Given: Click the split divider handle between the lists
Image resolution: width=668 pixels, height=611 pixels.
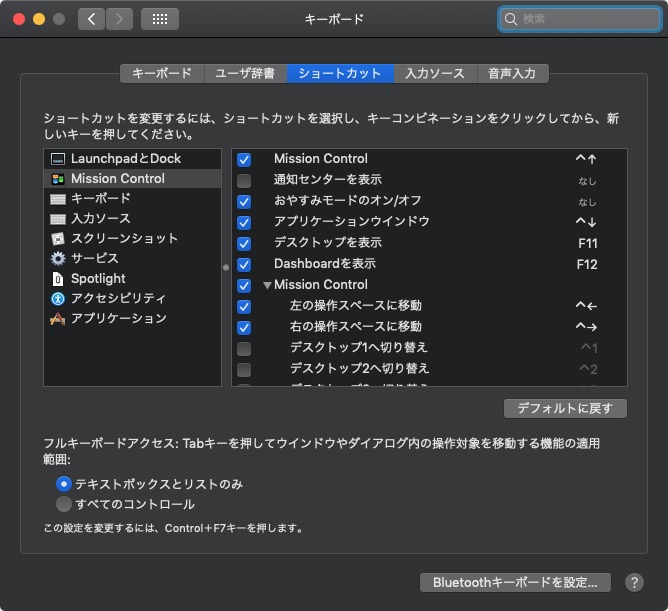Looking at the screenshot, I should [226, 268].
